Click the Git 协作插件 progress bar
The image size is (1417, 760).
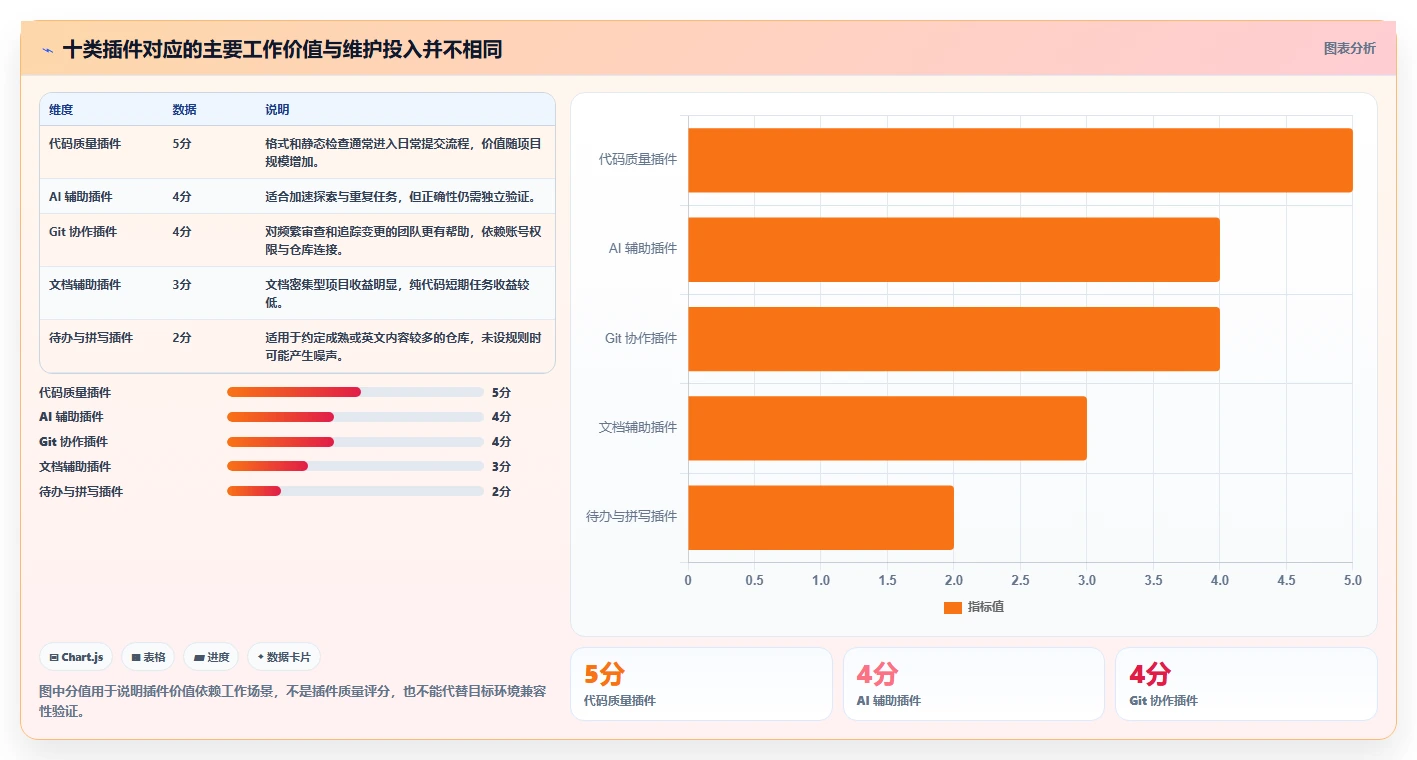[355, 442]
